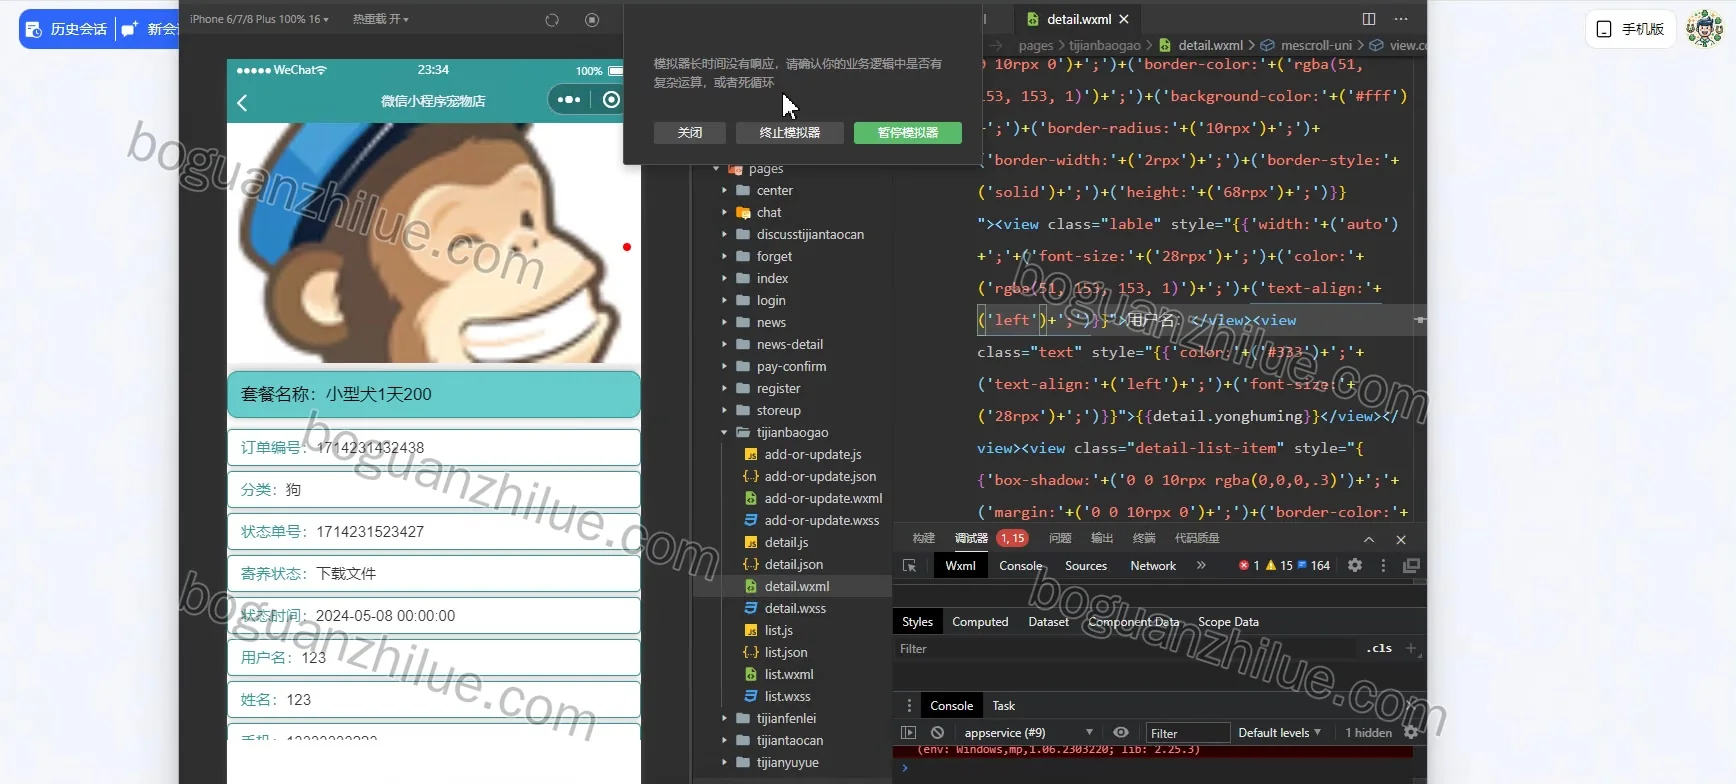Refresh the simulator with the reload icon

point(552,20)
